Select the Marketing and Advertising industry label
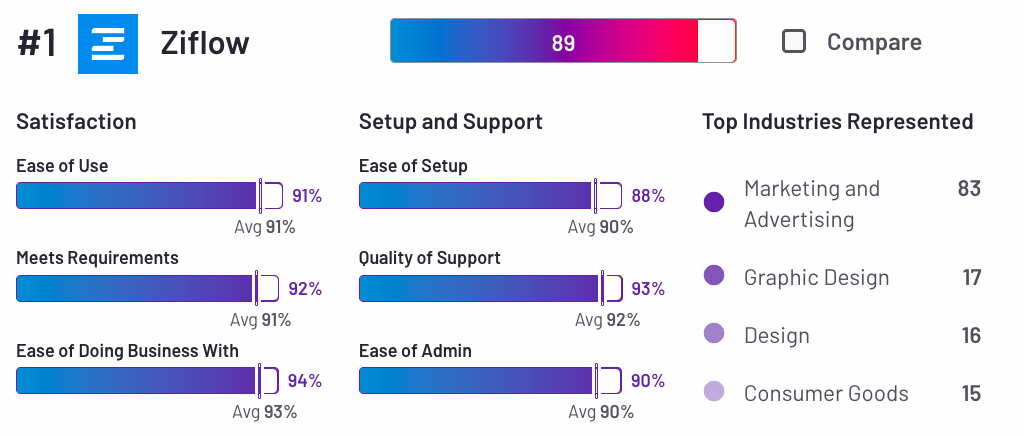This screenshot has width=1024, height=438. coord(811,203)
